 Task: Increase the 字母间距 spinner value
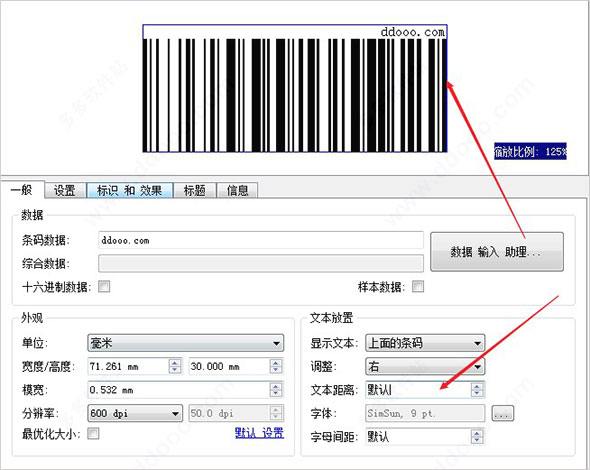click(477, 433)
